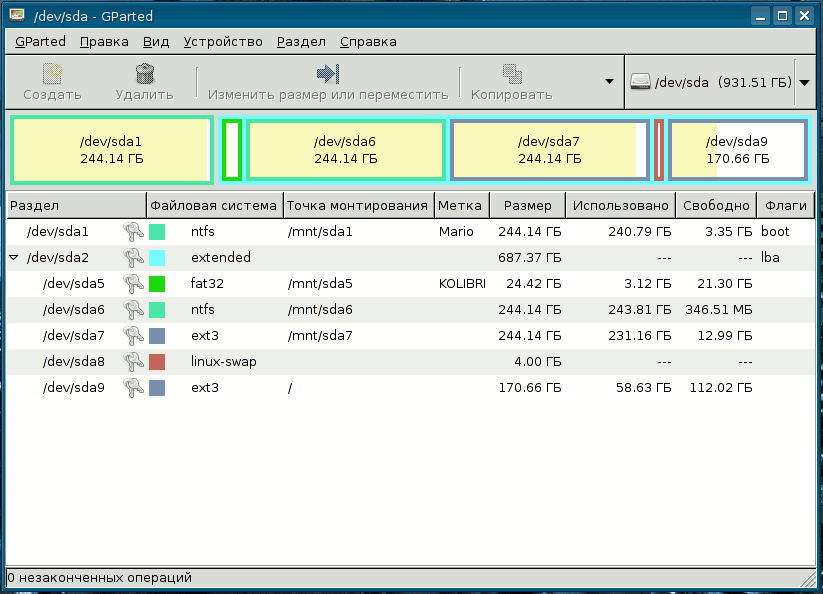Expand the toolbar overflow arrow
Image resolution: width=823 pixels, height=594 pixels.
tap(608, 82)
